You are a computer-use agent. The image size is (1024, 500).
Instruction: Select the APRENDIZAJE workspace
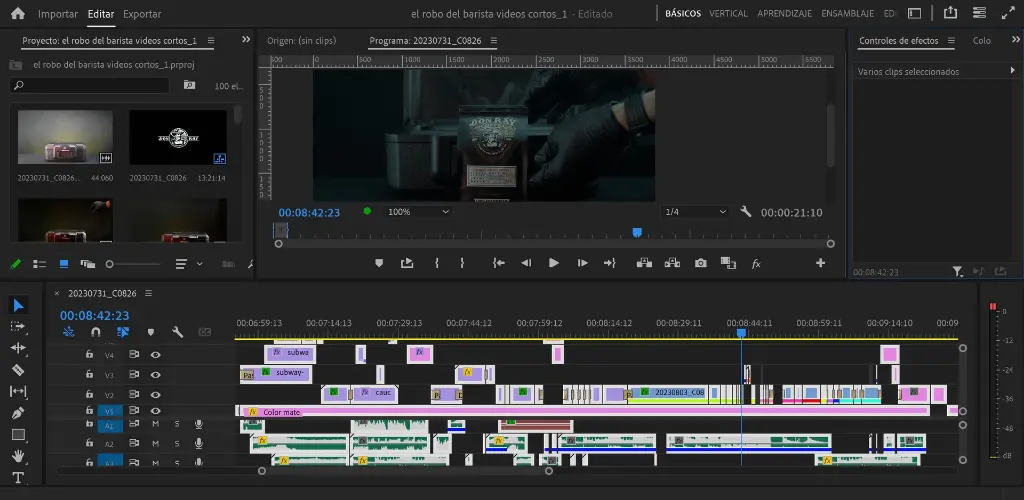[784, 14]
